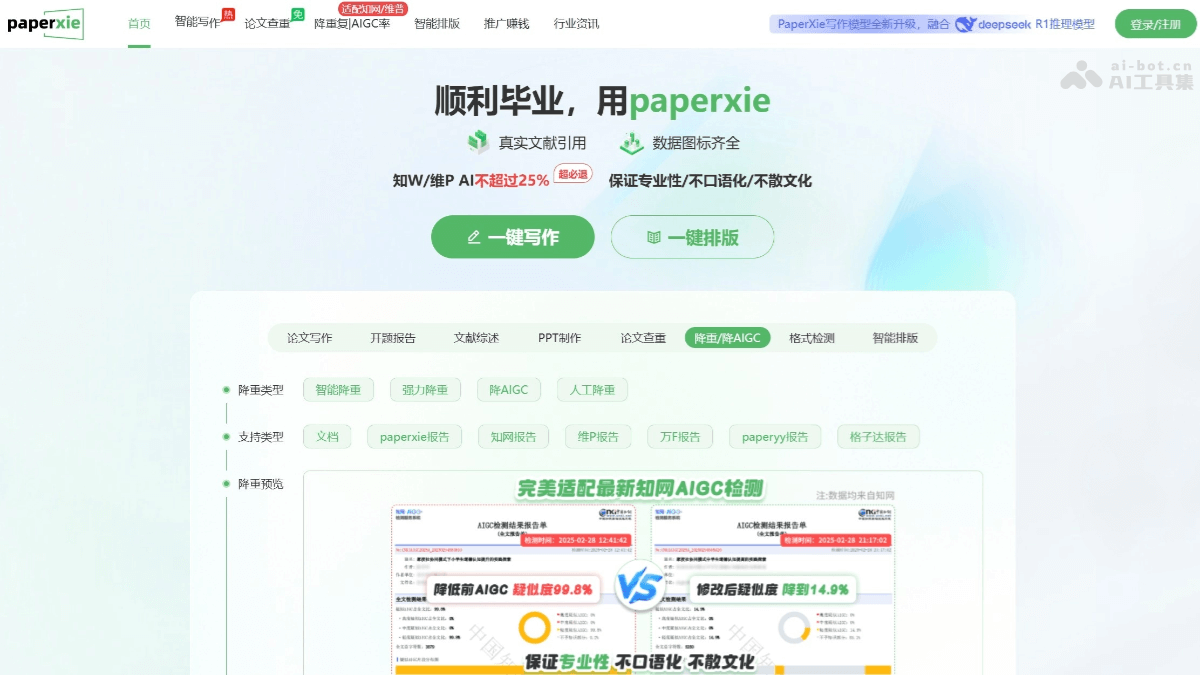Enable the 强力降重 option
The width and height of the screenshot is (1200, 675).
point(424,389)
